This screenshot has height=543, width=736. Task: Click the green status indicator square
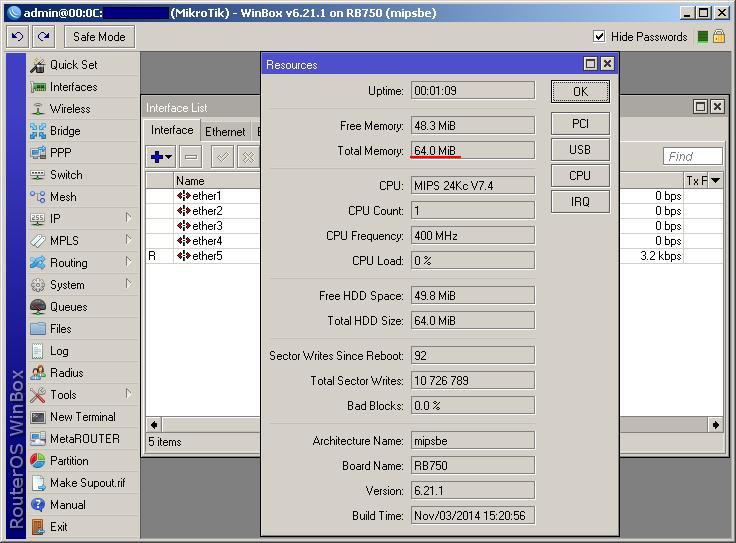703,37
